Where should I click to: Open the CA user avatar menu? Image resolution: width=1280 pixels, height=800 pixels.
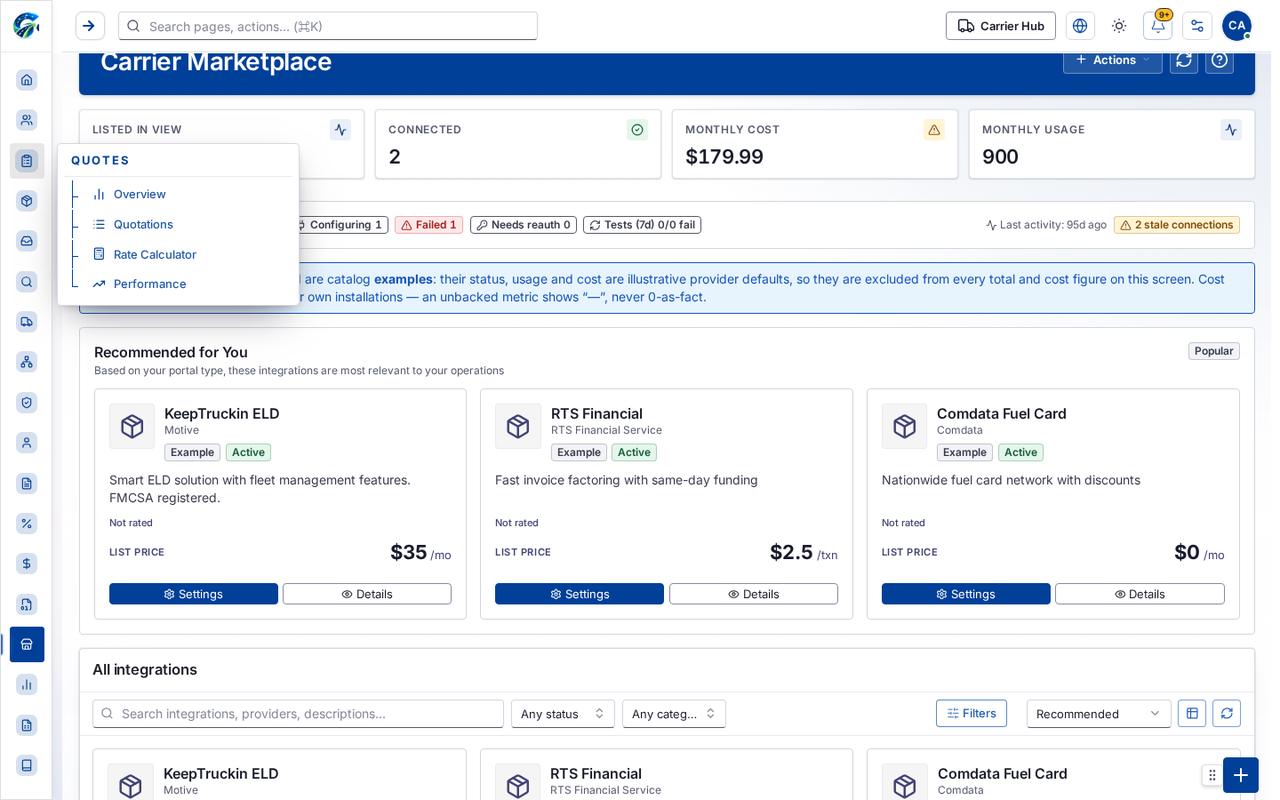pyautogui.click(x=1237, y=26)
